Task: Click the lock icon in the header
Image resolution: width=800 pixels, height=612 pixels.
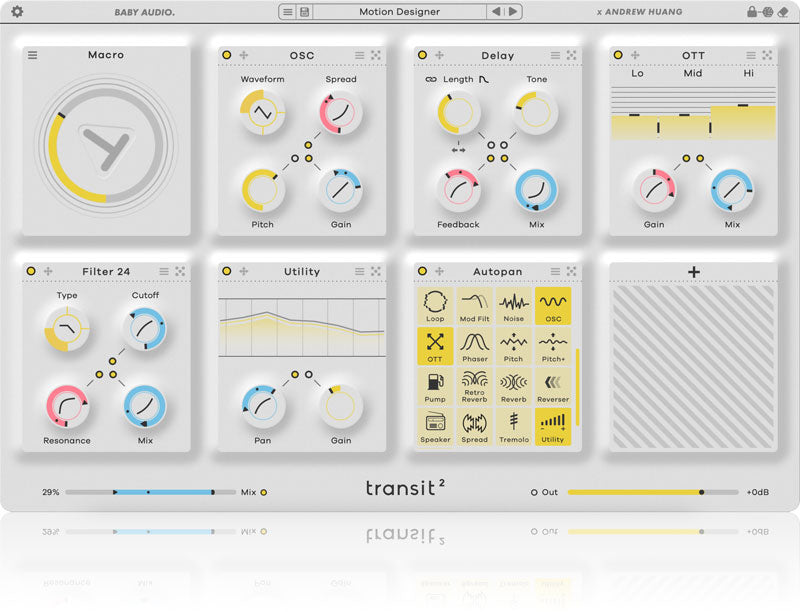Action: coord(752,11)
